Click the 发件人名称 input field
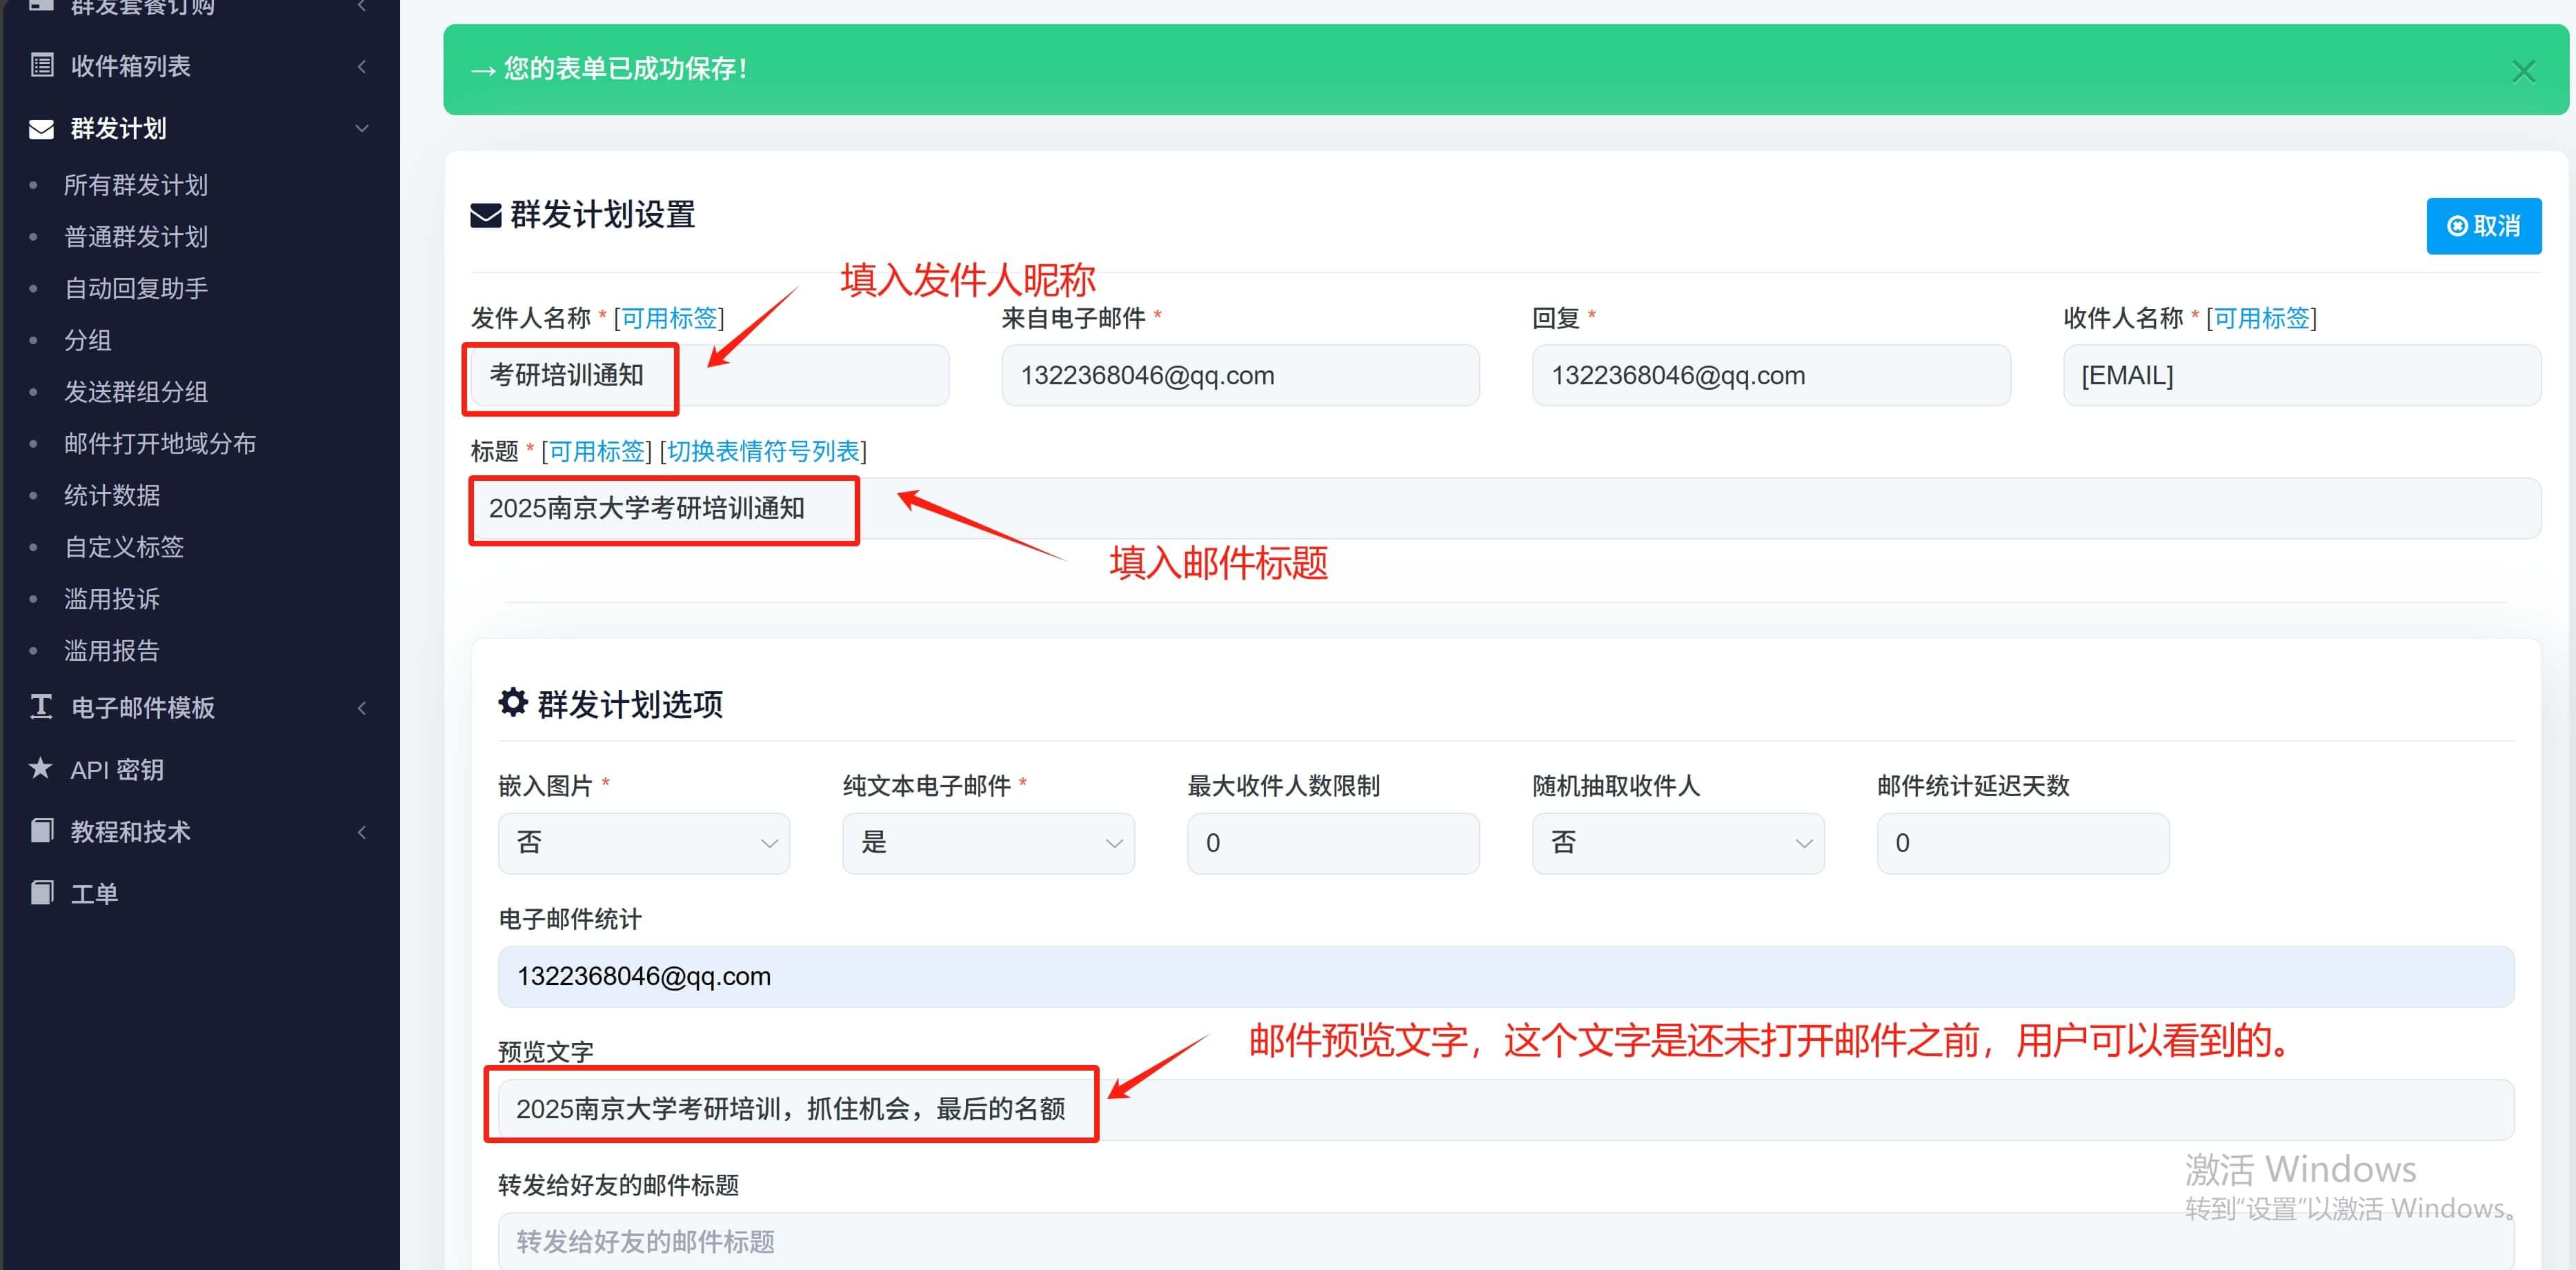 pos(709,375)
